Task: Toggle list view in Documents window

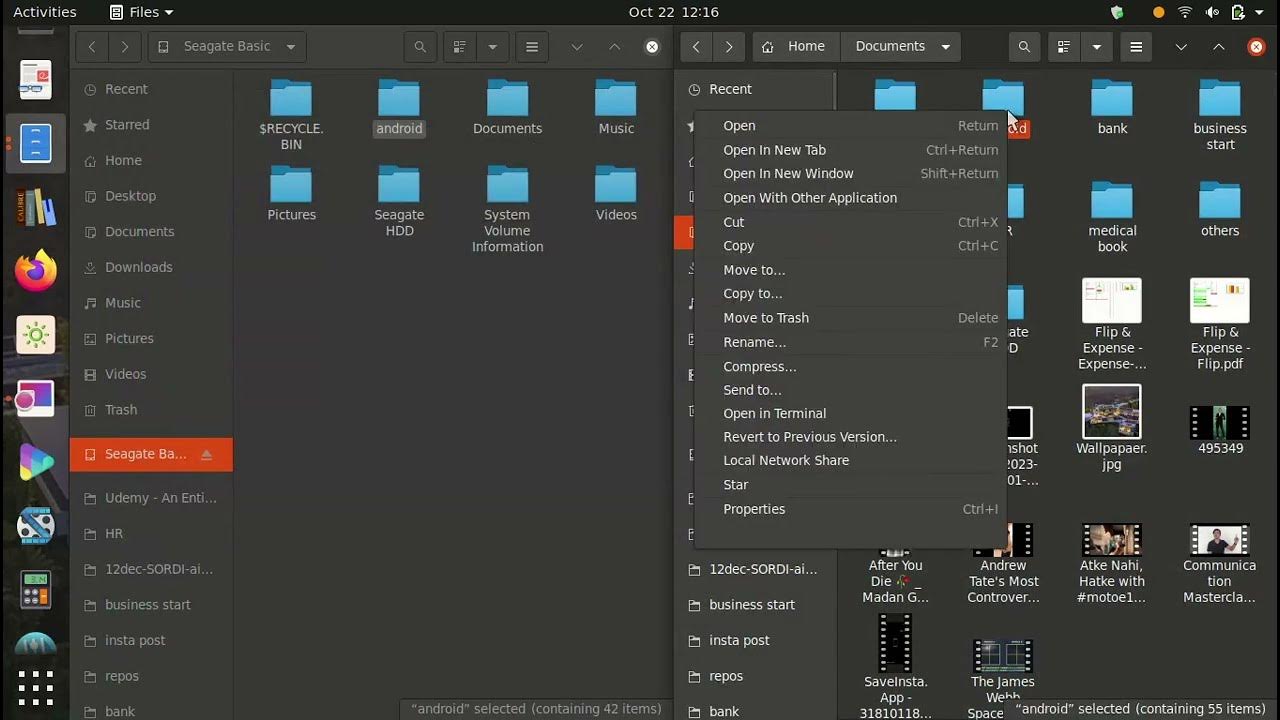Action: pos(1064,46)
